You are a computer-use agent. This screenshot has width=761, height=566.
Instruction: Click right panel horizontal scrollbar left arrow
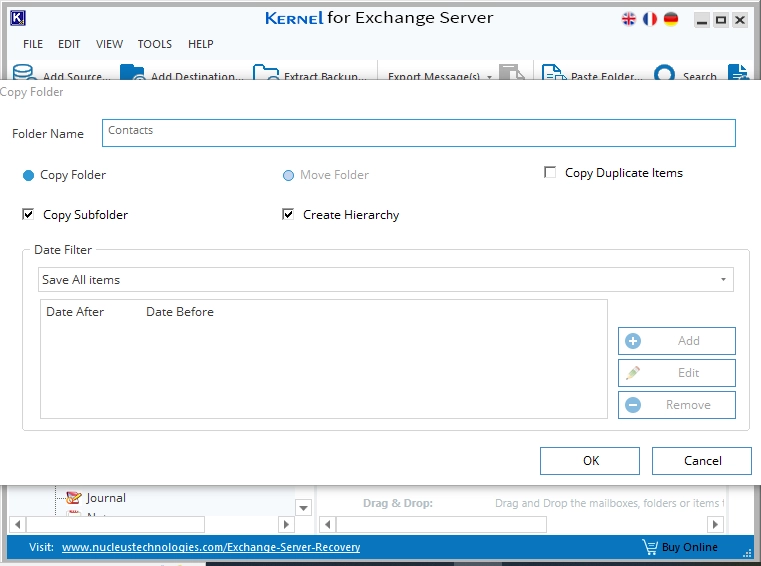328,524
